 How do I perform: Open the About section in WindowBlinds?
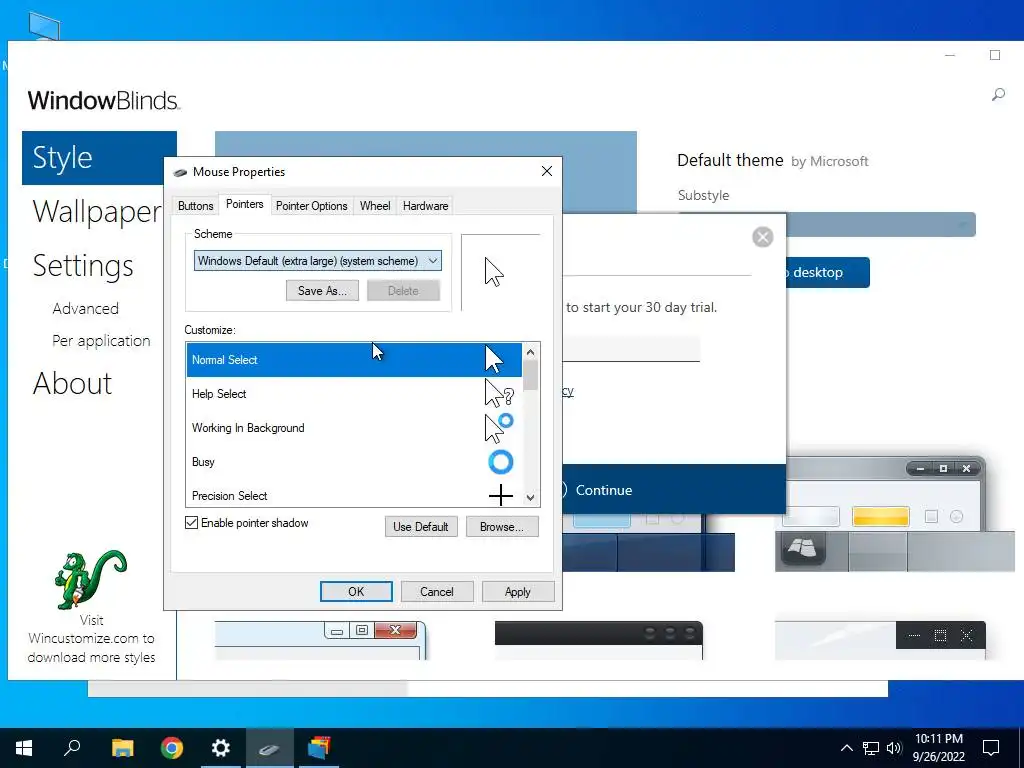tap(72, 383)
